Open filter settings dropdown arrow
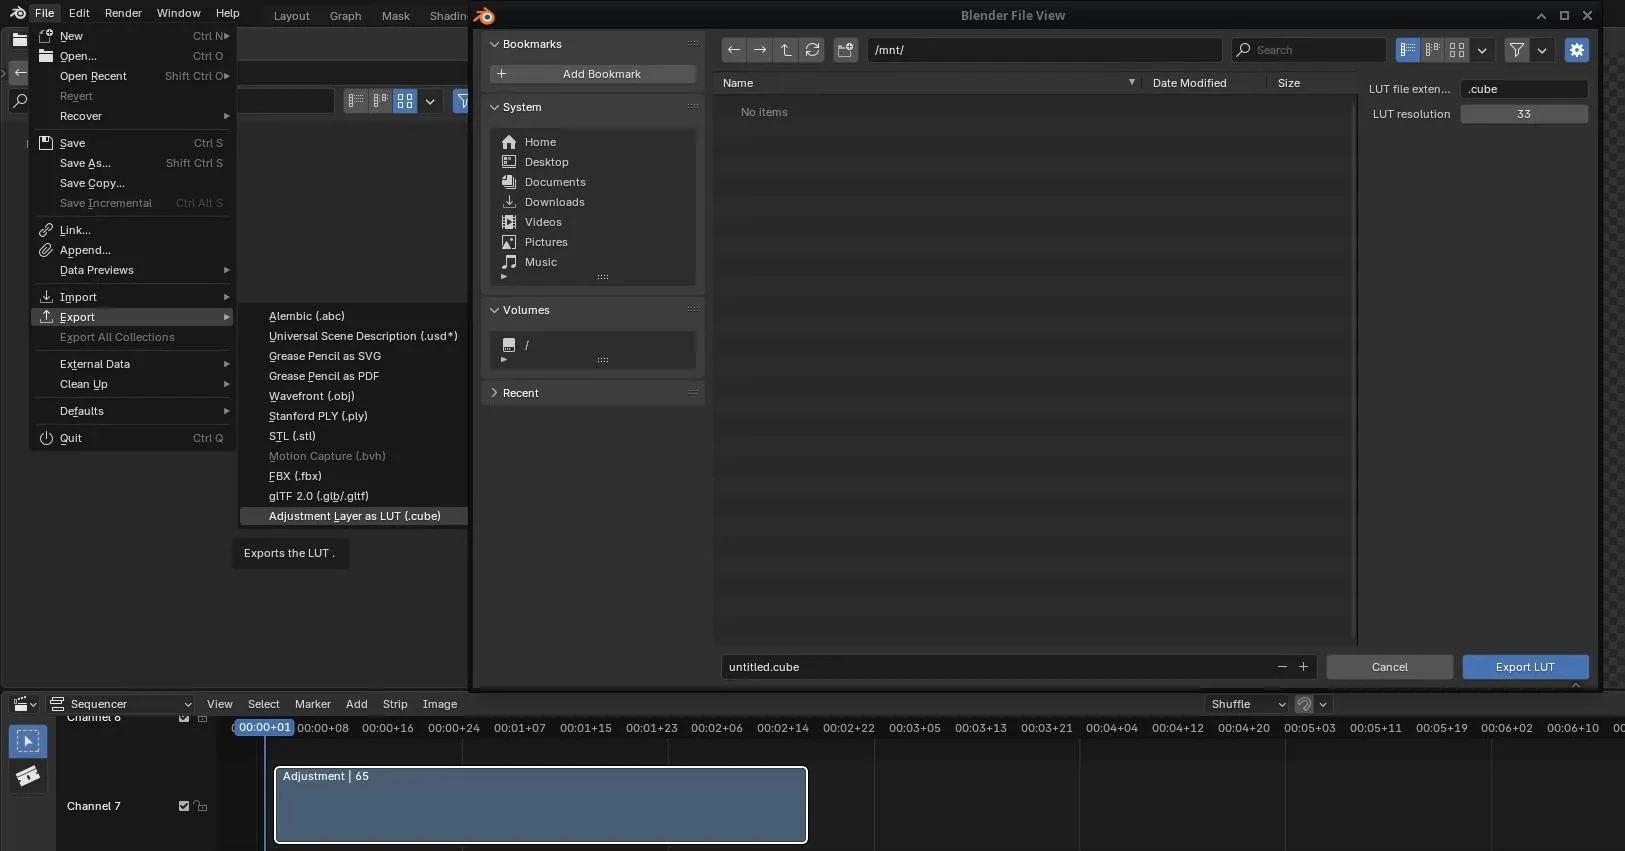Screen dimensions: 1625x851 click(x=1542, y=50)
